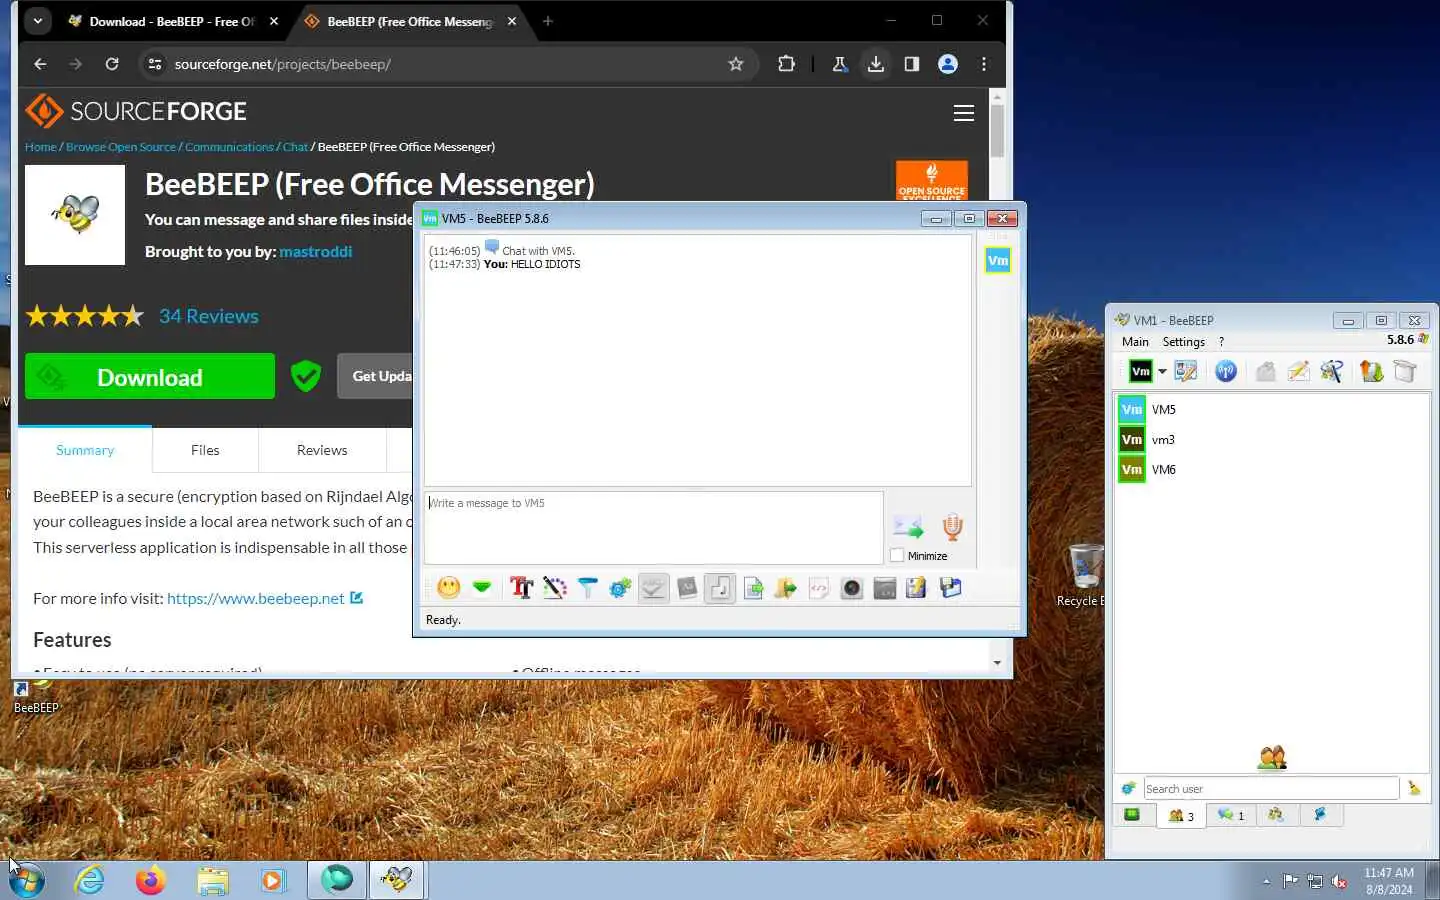The height and width of the screenshot is (900, 1440).
Task: Click the notepad with pencil icon
Action: tap(917, 588)
